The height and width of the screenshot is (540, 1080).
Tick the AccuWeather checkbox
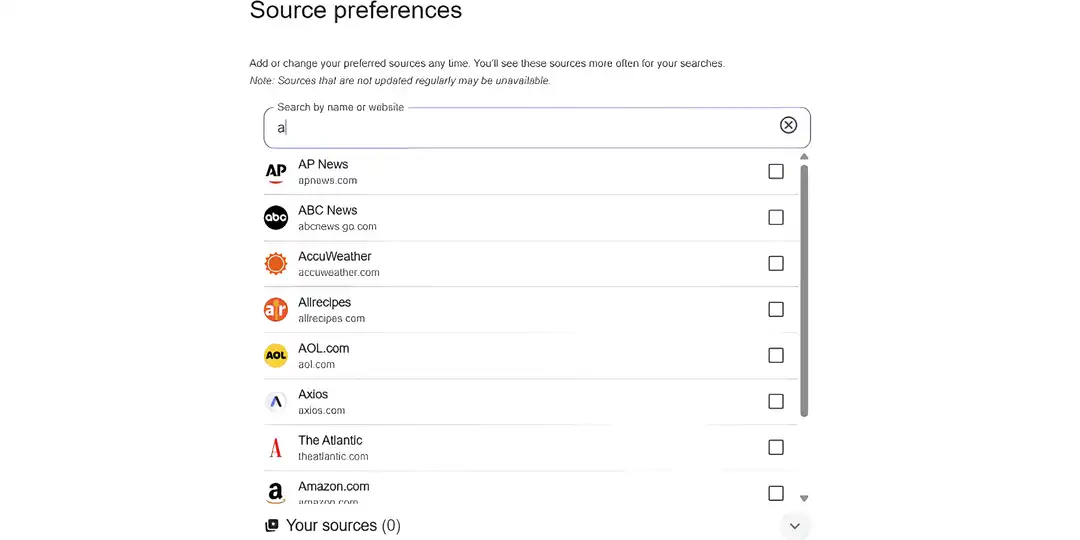coord(776,263)
